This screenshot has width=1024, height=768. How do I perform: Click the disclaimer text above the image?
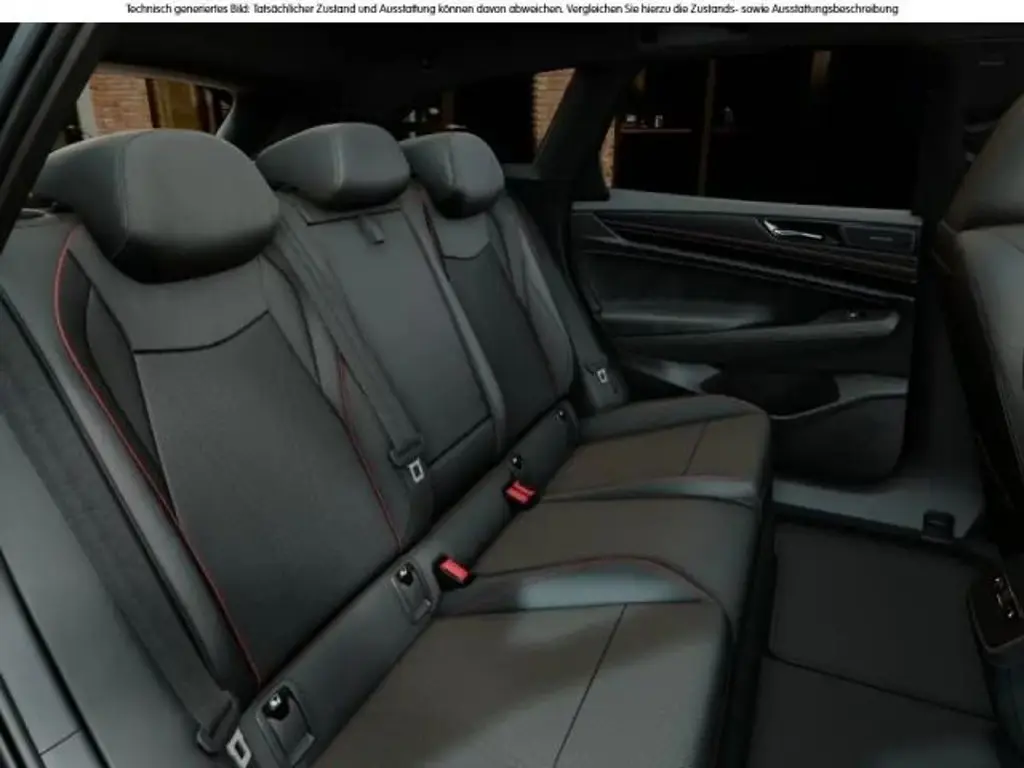(511, 9)
